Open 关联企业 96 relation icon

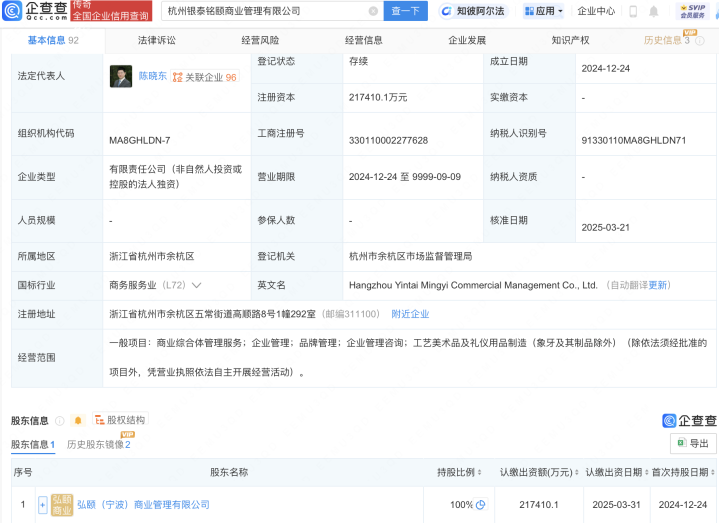[205, 77]
